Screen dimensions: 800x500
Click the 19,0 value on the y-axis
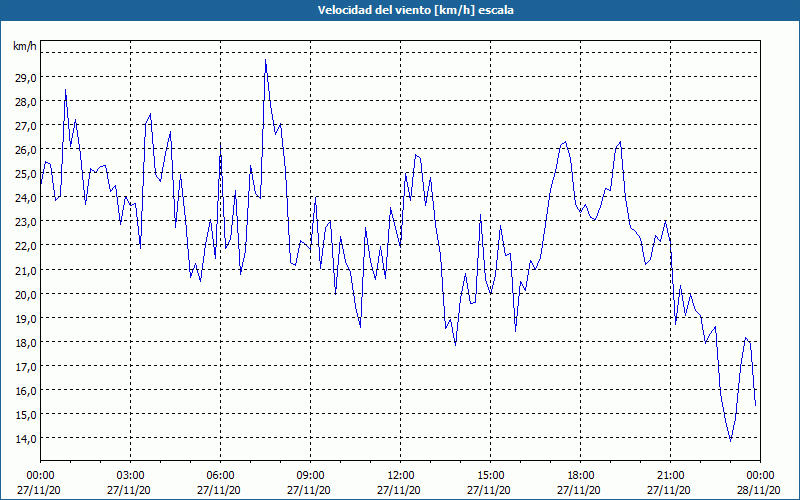click(26, 318)
